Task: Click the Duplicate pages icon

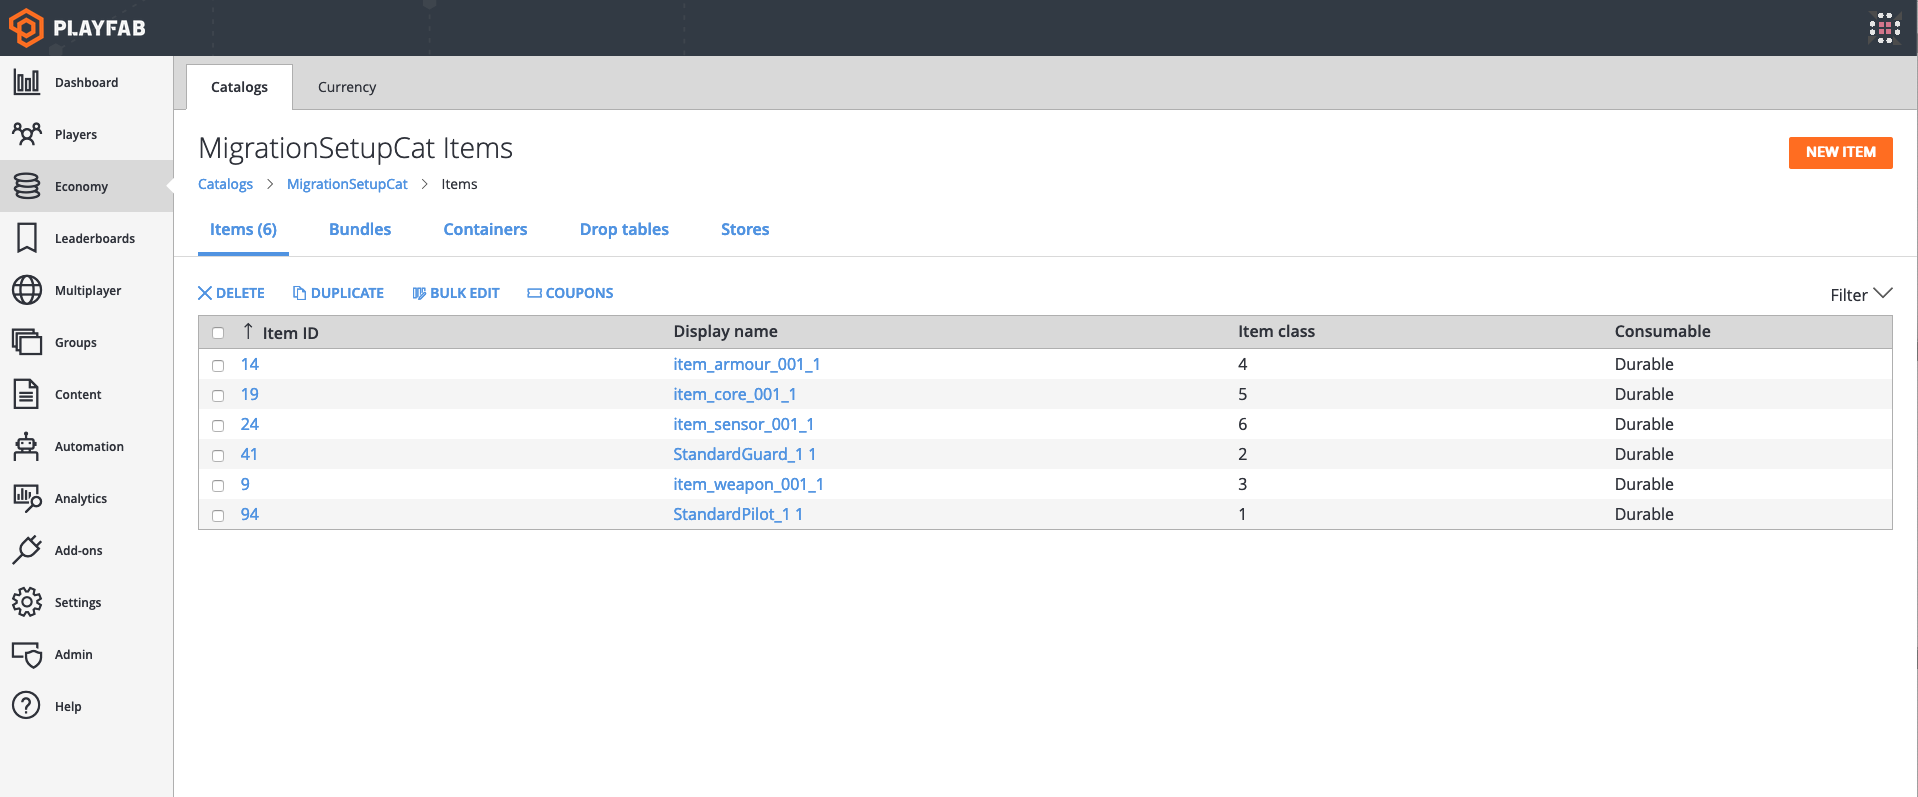Action: pos(299,293)
